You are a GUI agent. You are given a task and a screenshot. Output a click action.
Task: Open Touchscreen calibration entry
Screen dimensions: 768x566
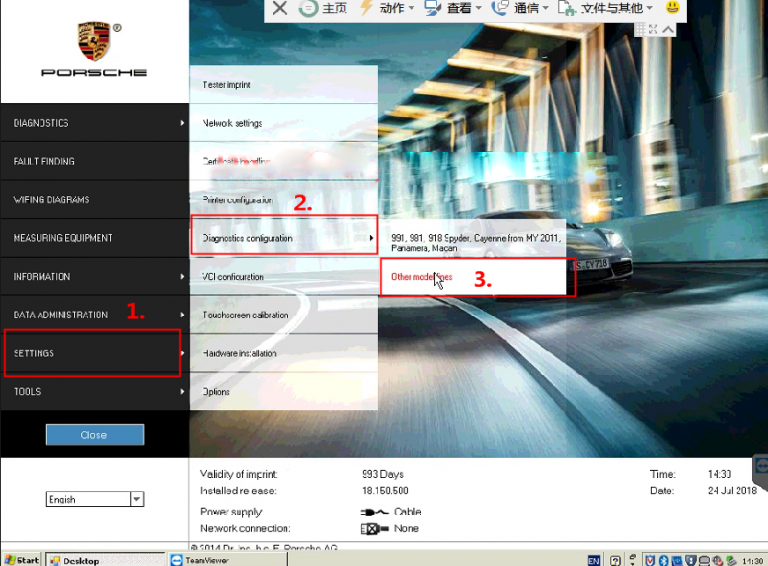coord(284,315)
